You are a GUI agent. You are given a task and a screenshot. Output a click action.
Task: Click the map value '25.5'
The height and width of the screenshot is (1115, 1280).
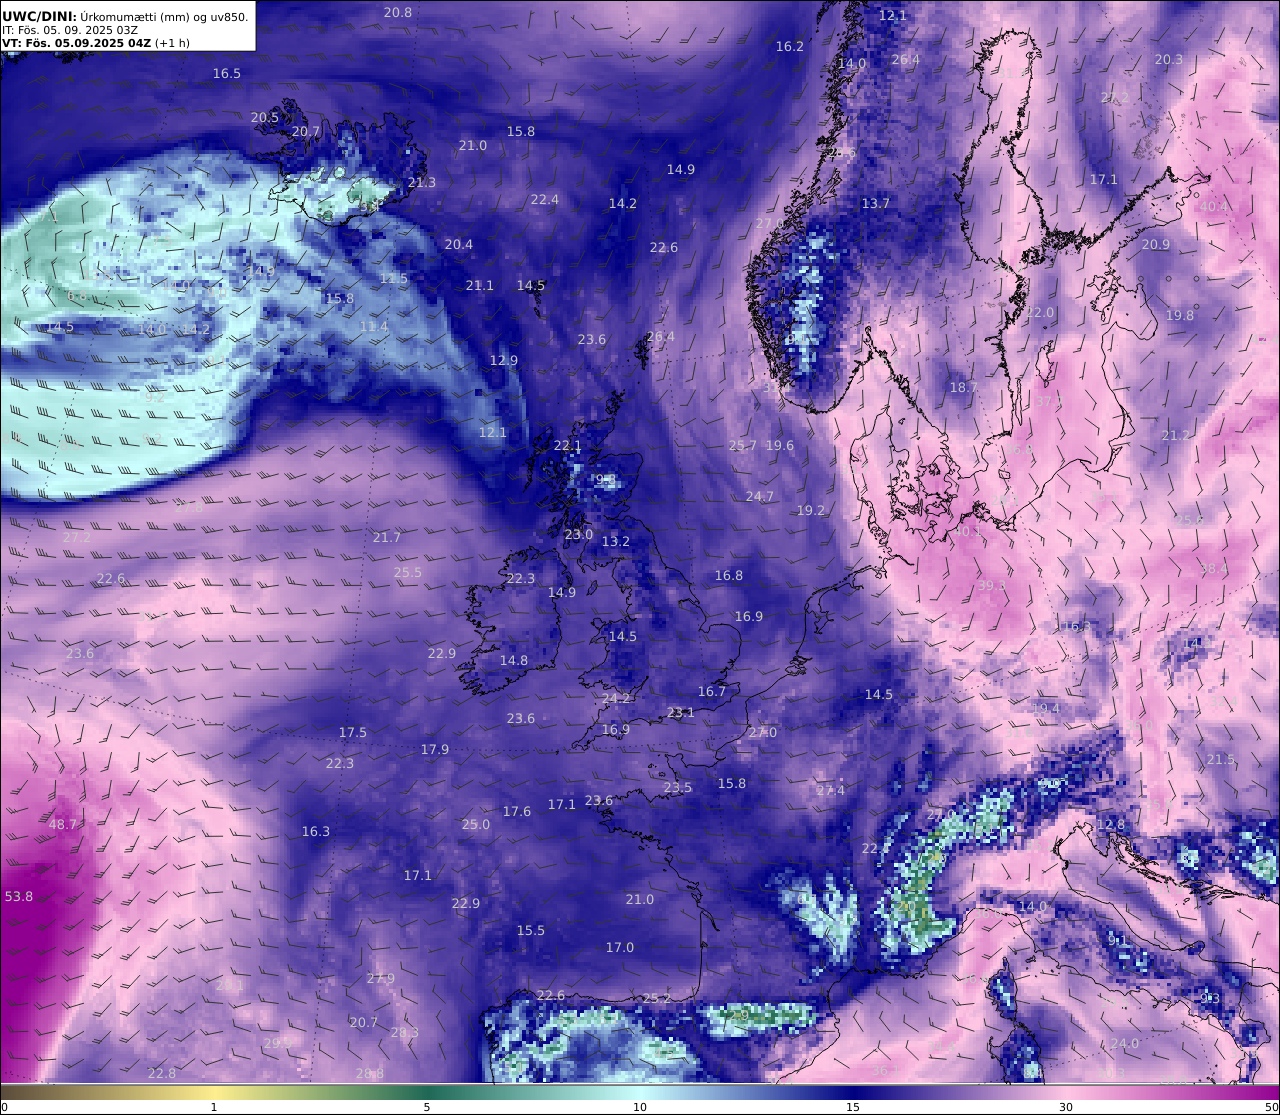click(x=408, y=573)
